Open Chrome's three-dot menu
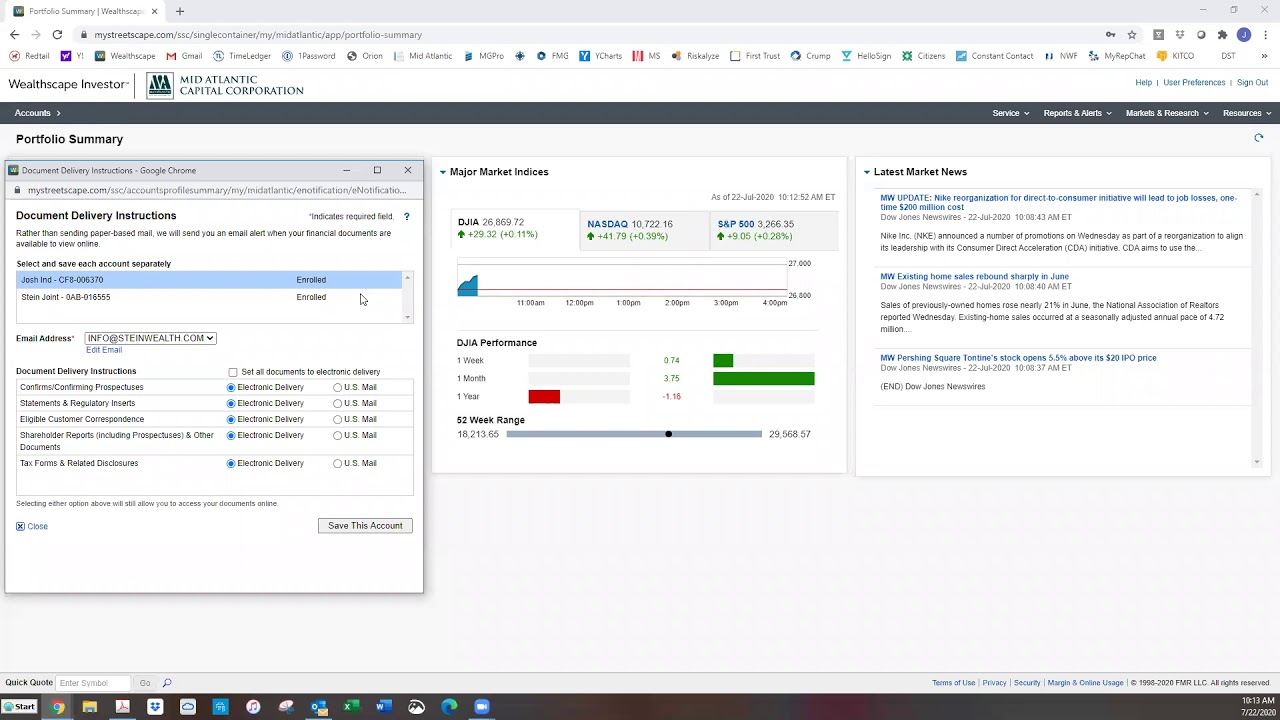Viewport: 1280px width, 720px height. [x=1265, y=34]
